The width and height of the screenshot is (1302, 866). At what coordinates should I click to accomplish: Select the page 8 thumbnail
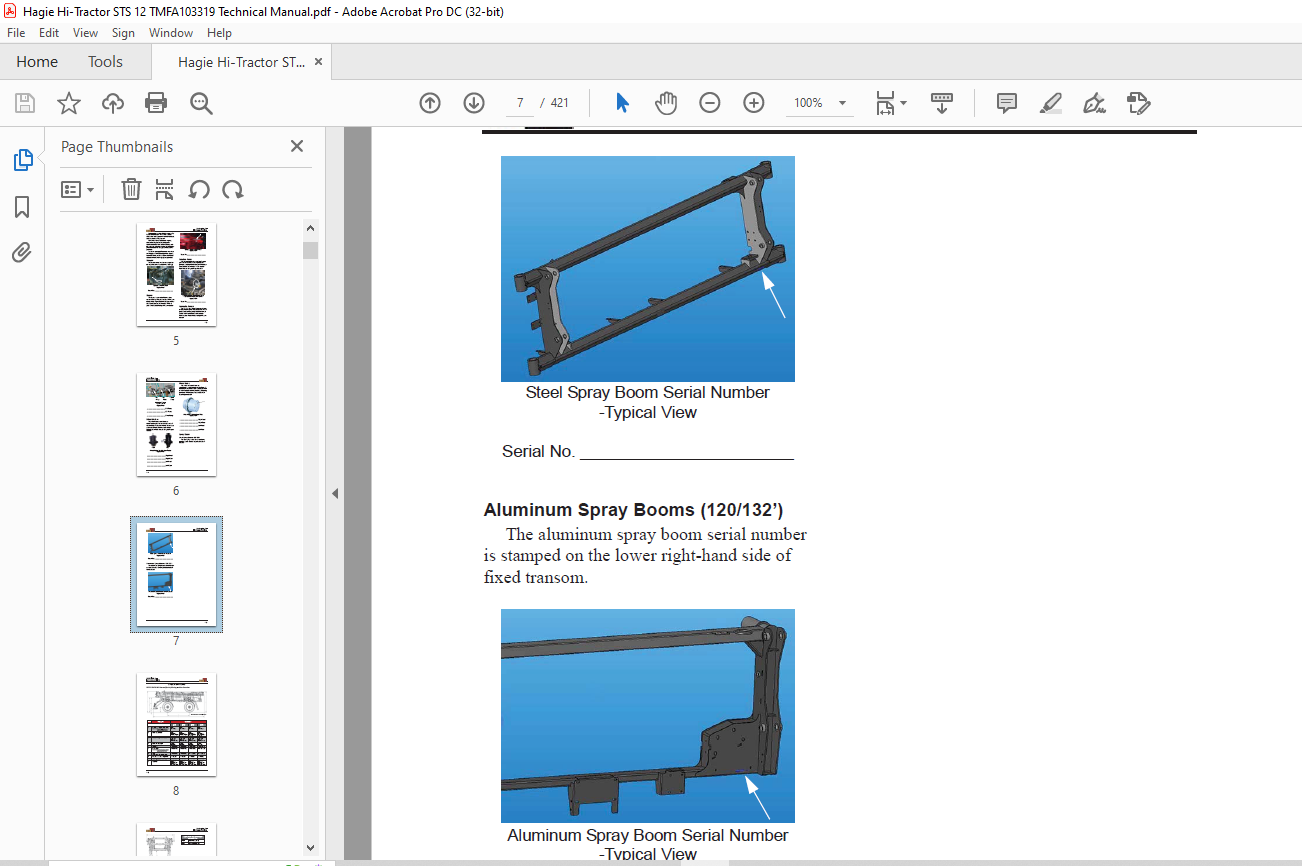(176, 725)
